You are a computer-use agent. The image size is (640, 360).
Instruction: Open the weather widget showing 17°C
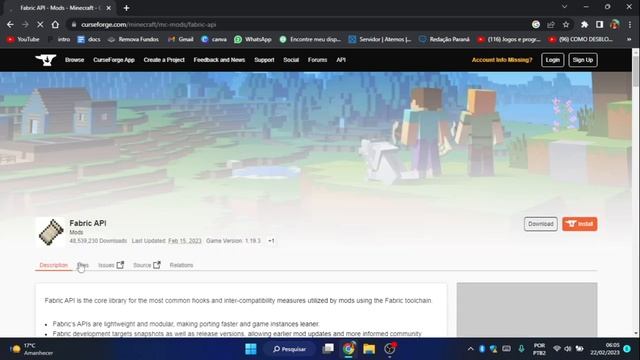coord(31,349)
